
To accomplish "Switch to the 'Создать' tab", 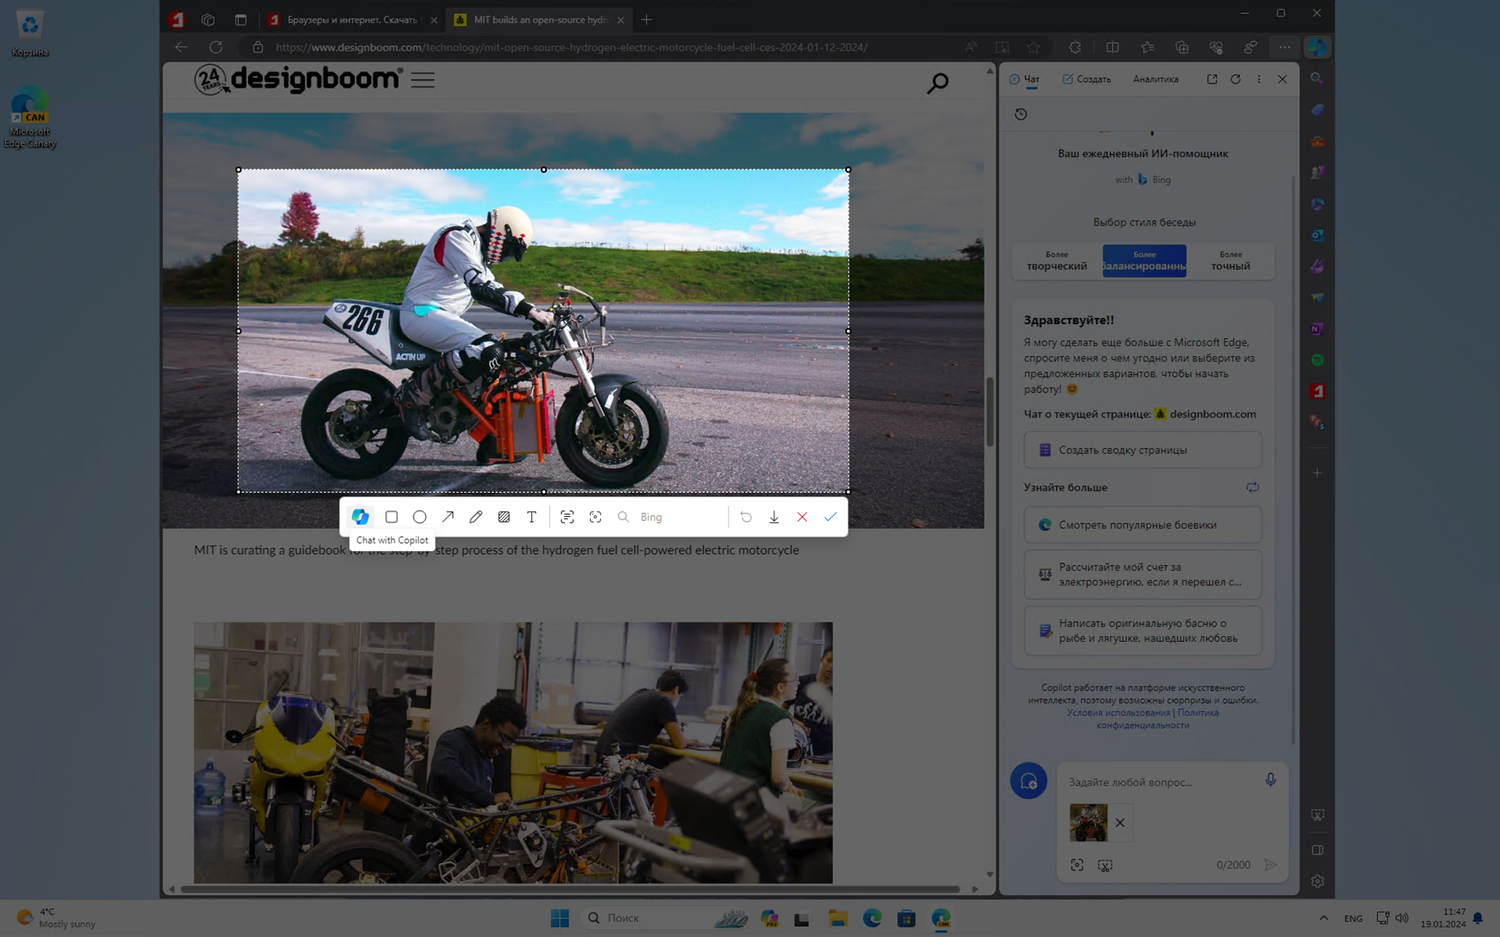I will tap(1087, 79).
